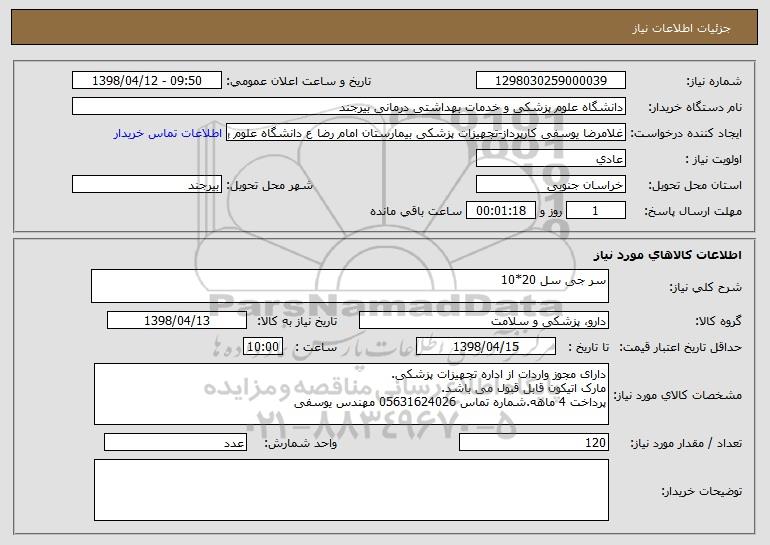
Task: Click the label واحد شمارش
Action: point(301,444)
